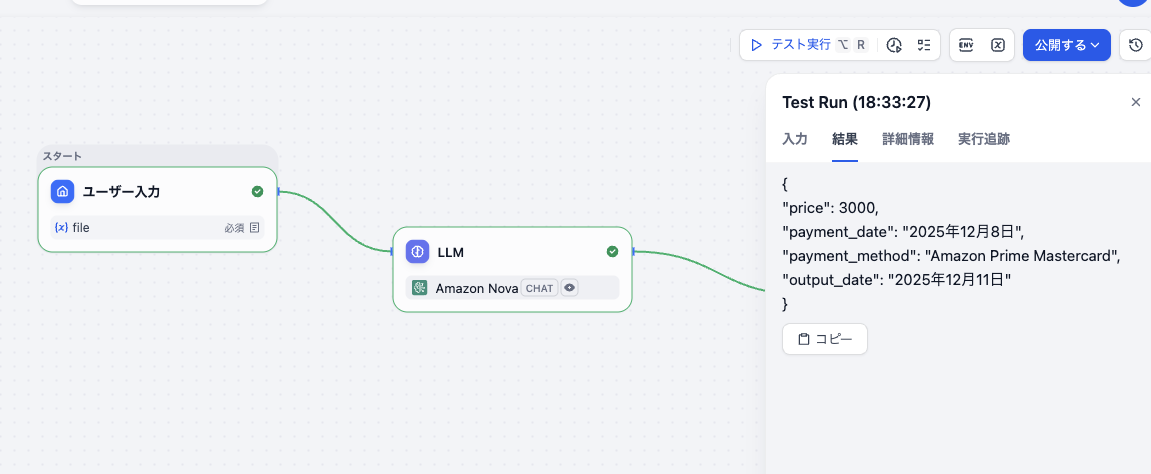Image resolution: width=1151 pixels, height=474 pixels.
Task: Click the {x} variable icon beside file
Action: [62, 227]
